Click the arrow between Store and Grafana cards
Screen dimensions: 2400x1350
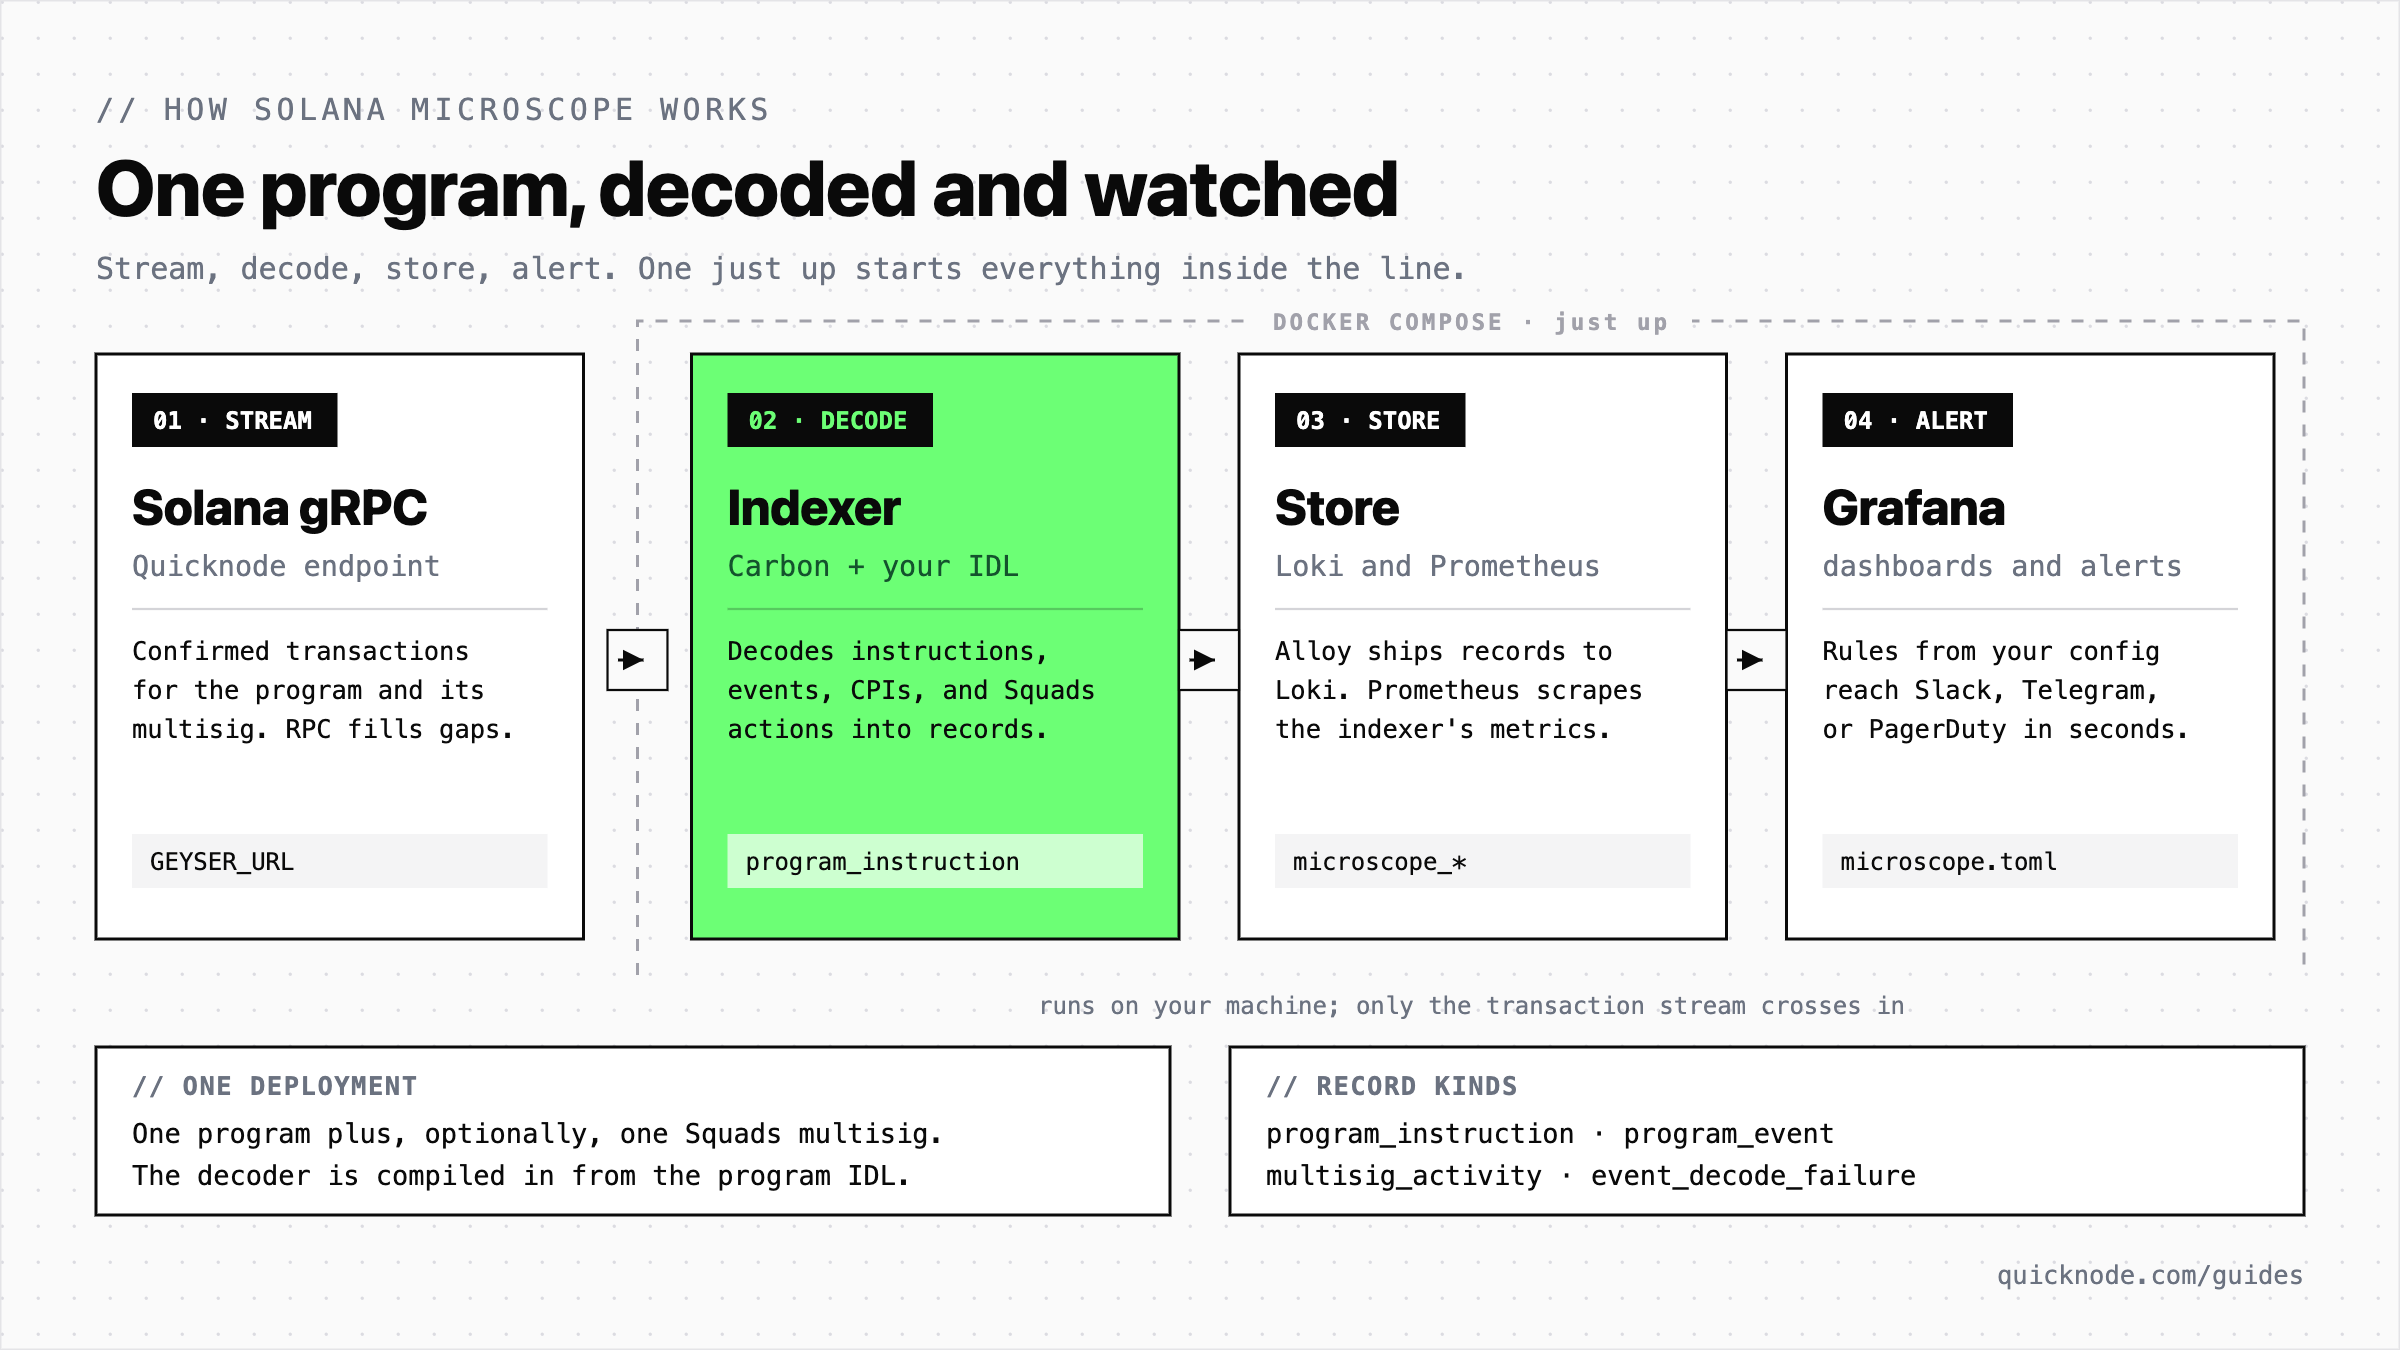click(x=1756, y=660)
